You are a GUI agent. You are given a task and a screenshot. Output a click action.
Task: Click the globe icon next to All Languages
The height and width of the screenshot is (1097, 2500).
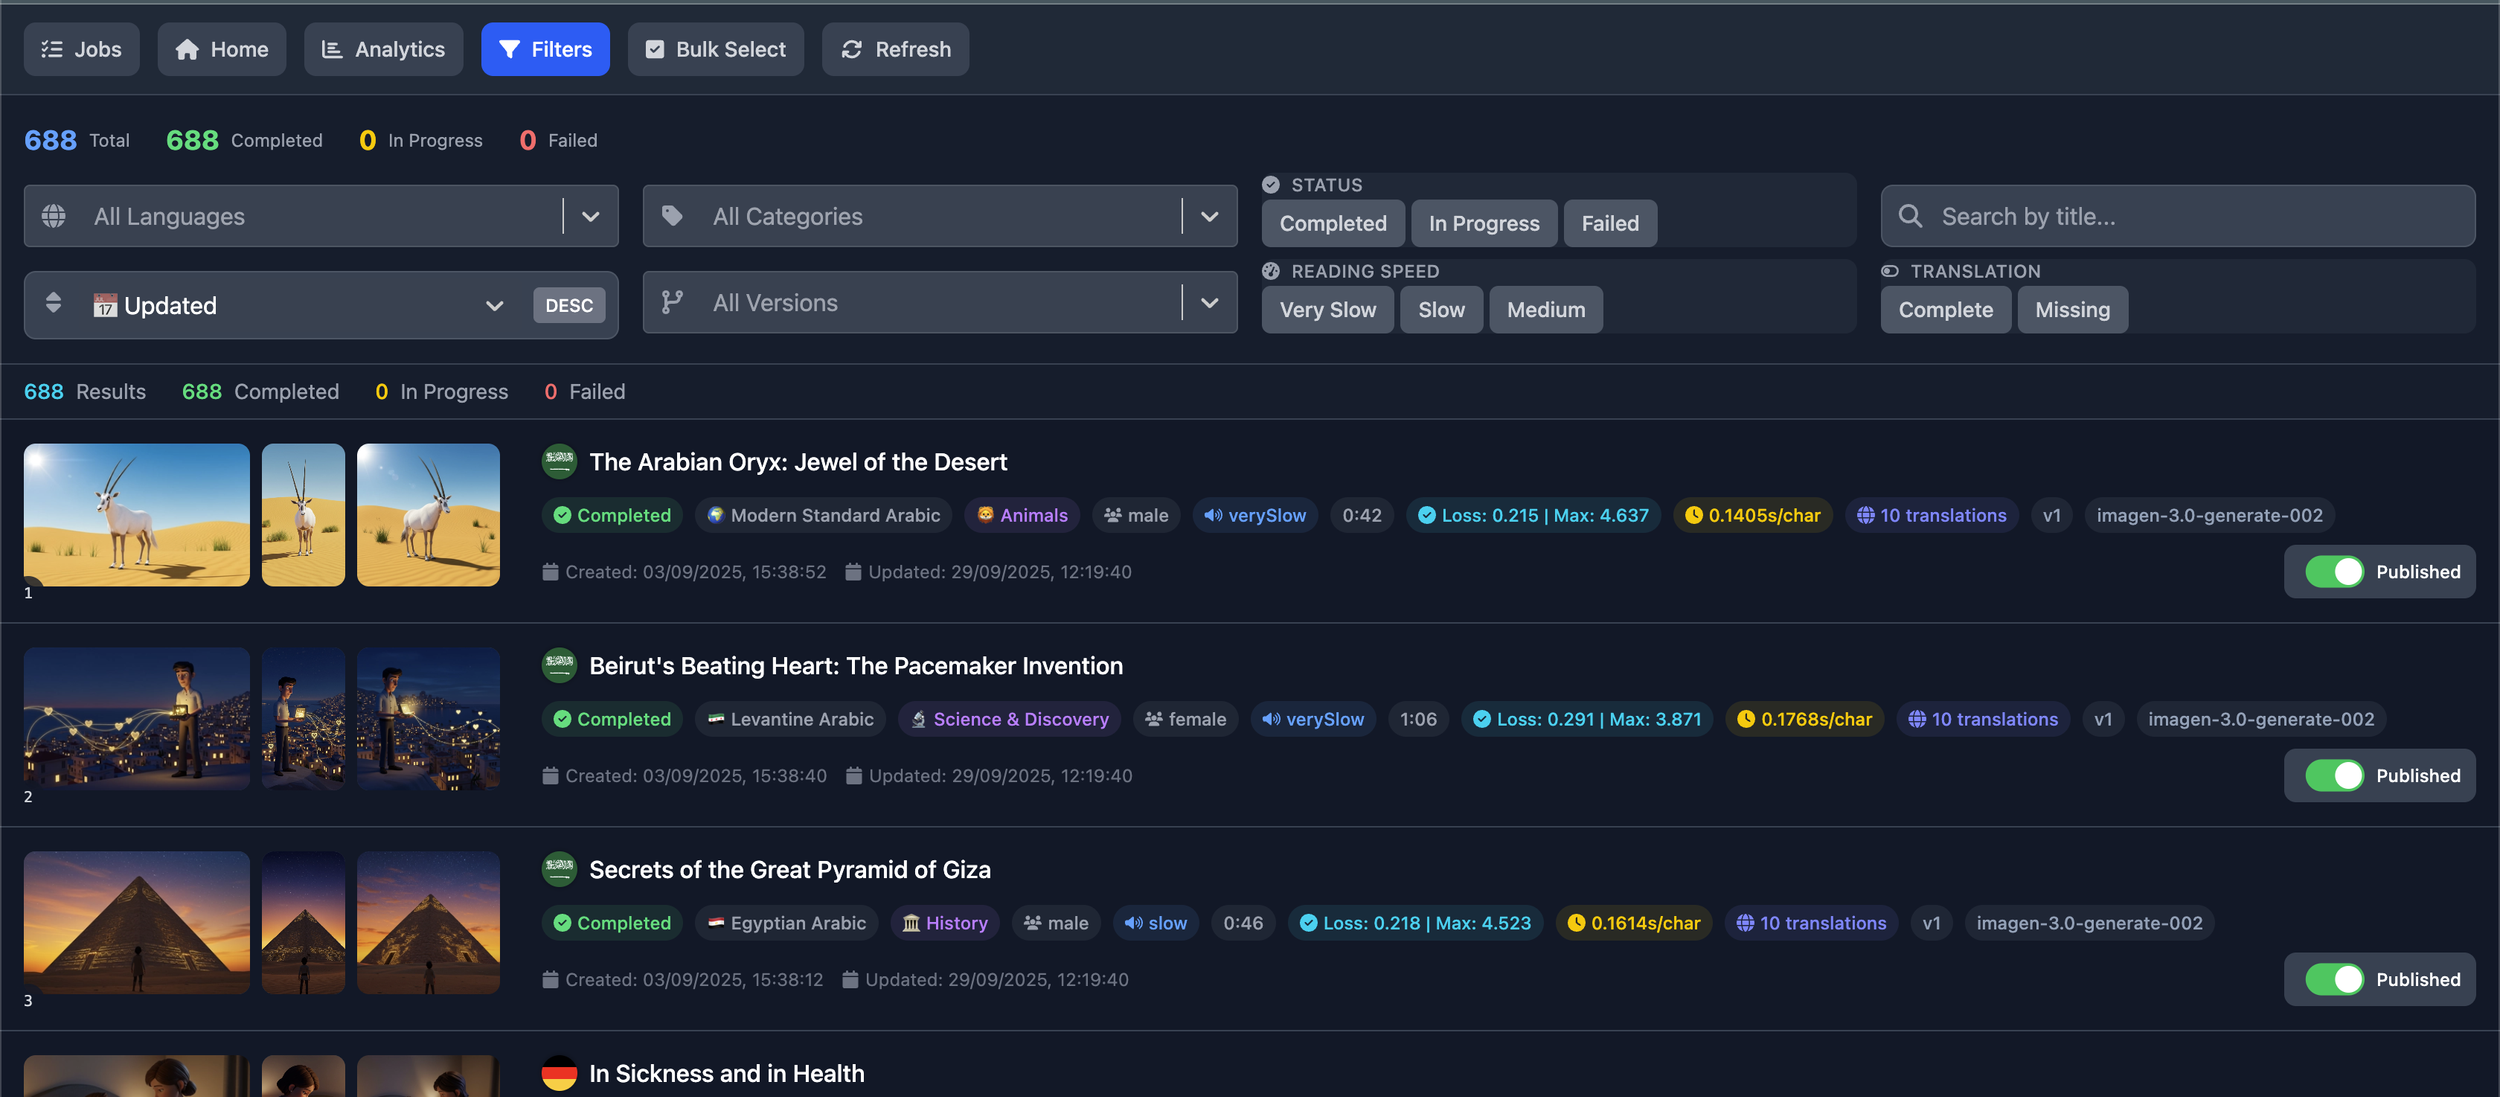click(x=56, y=215)
